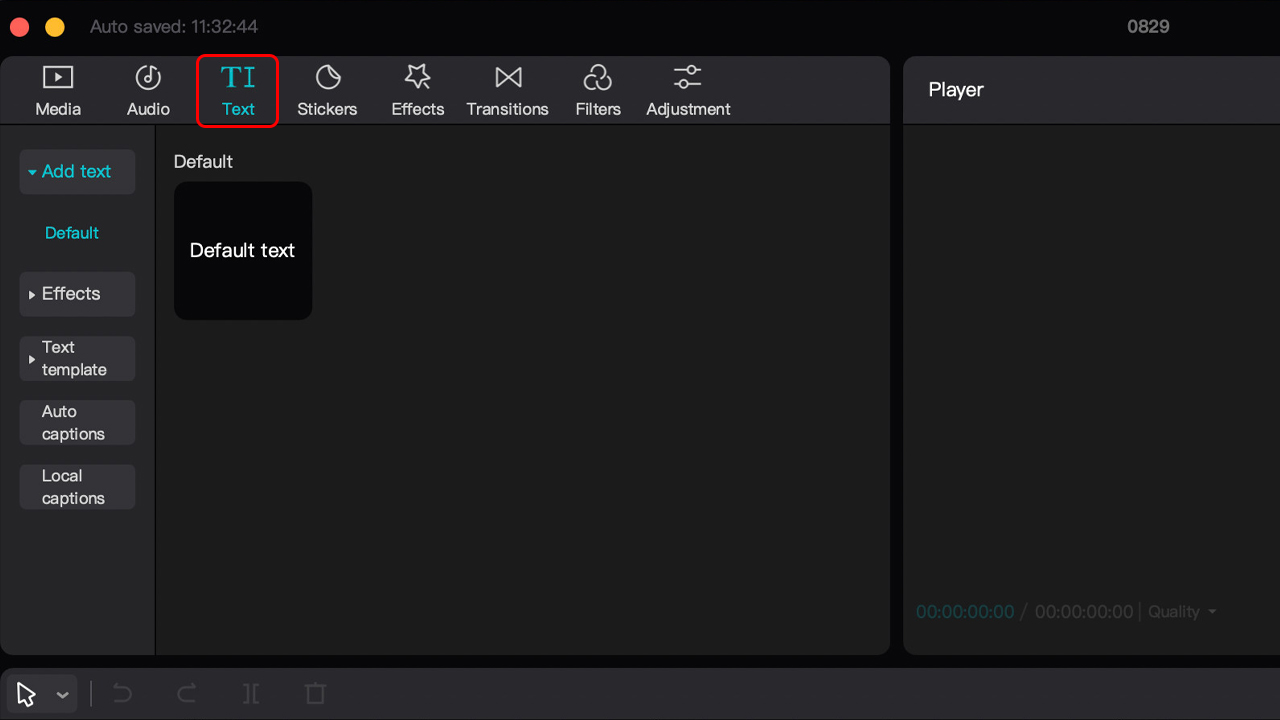Open the Quality dropdown in the Player

pos(1182,612)
